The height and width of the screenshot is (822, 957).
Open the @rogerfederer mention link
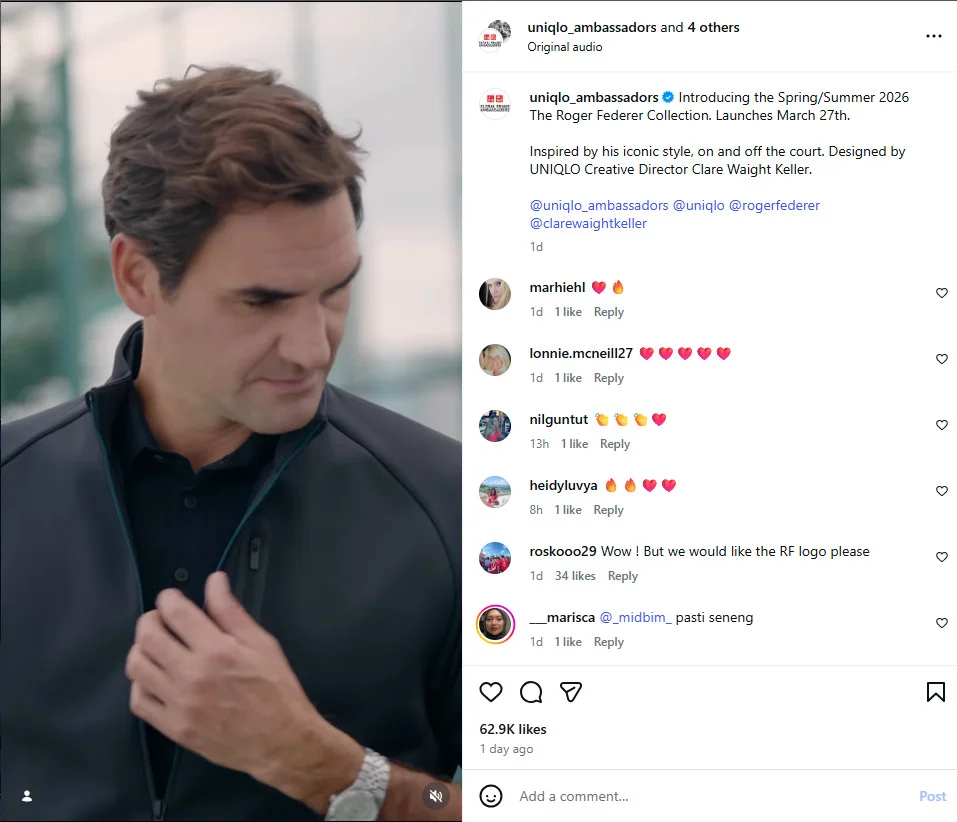point(774,205)
